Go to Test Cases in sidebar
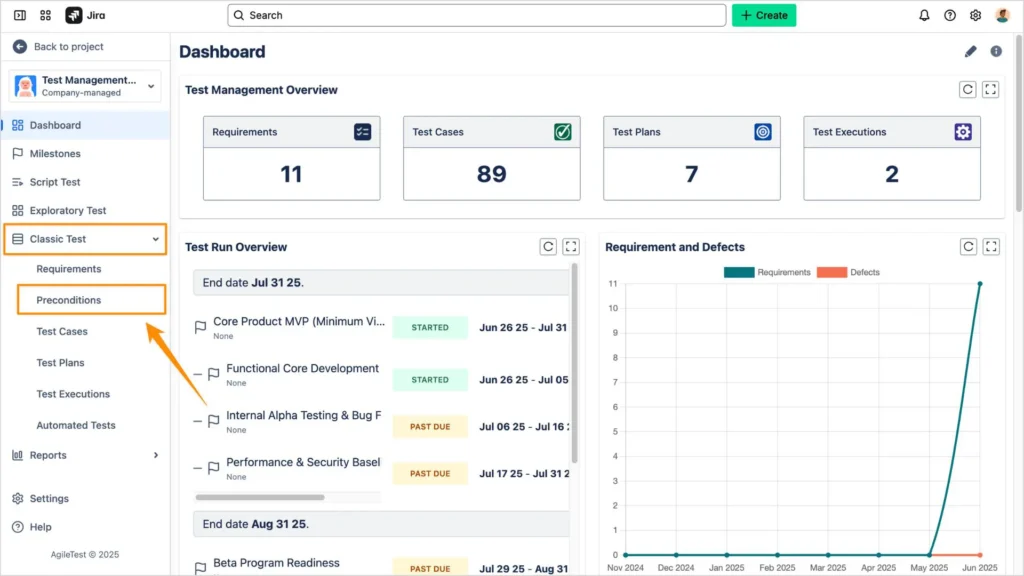 coord(62,331)
